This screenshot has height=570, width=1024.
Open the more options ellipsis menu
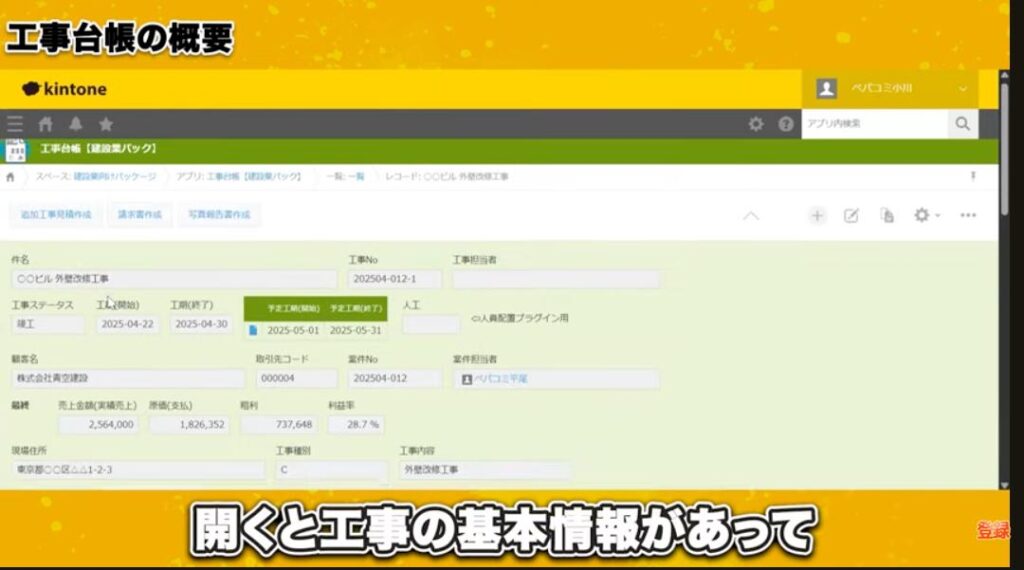968,215
